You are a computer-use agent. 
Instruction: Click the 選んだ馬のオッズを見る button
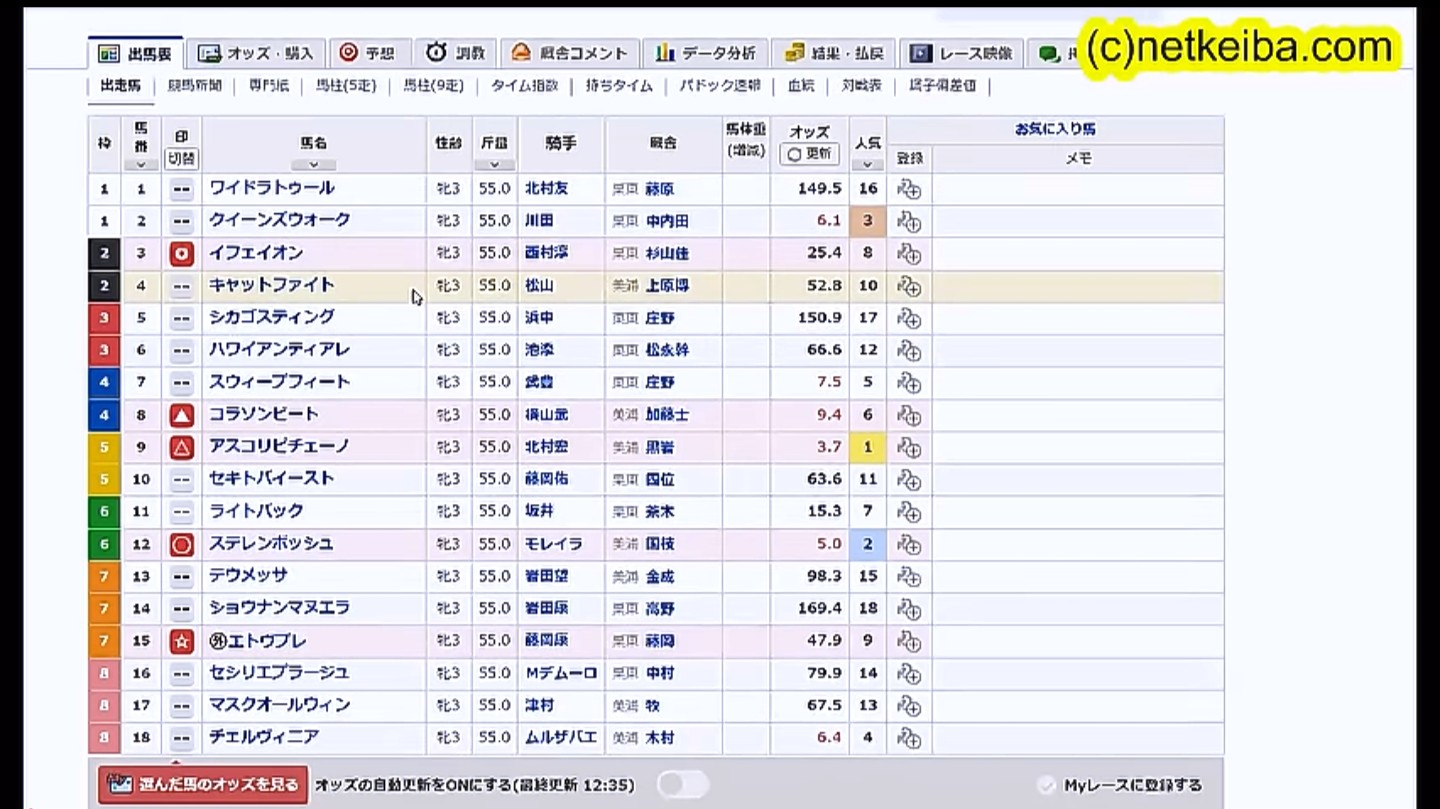203,785
